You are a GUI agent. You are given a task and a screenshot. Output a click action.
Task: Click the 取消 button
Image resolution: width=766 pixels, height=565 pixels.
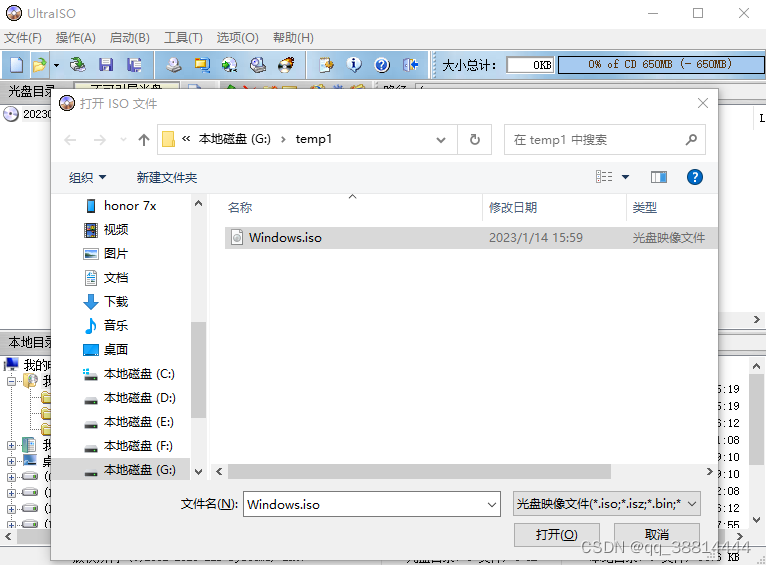[x=657, y=535]
